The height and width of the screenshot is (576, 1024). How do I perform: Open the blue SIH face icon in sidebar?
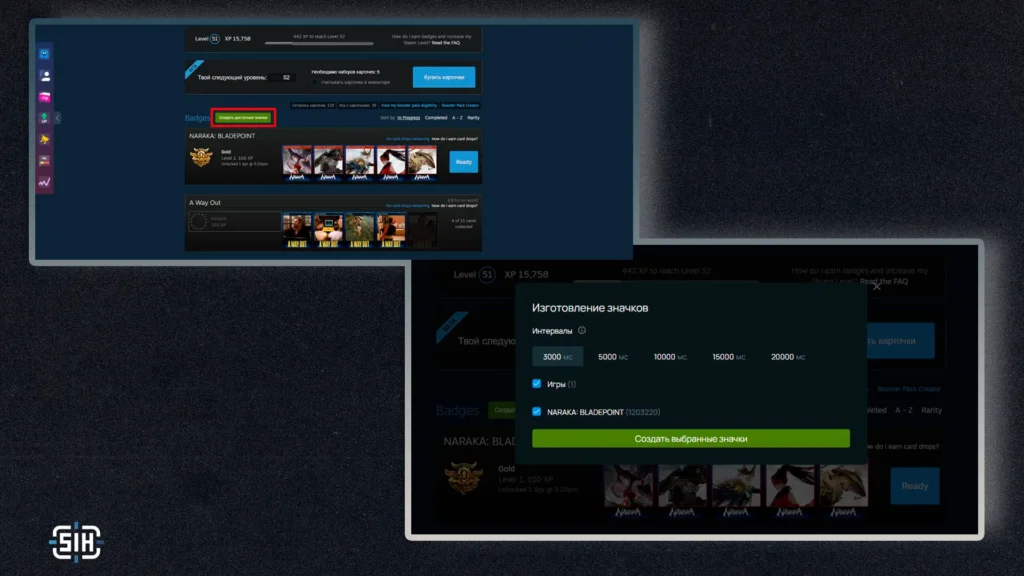pos(44,54)
